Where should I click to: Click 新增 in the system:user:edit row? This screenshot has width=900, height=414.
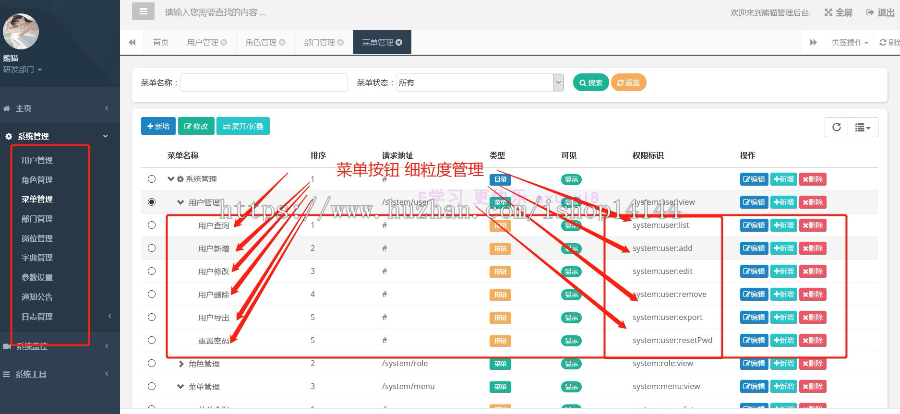pos(783,271)
